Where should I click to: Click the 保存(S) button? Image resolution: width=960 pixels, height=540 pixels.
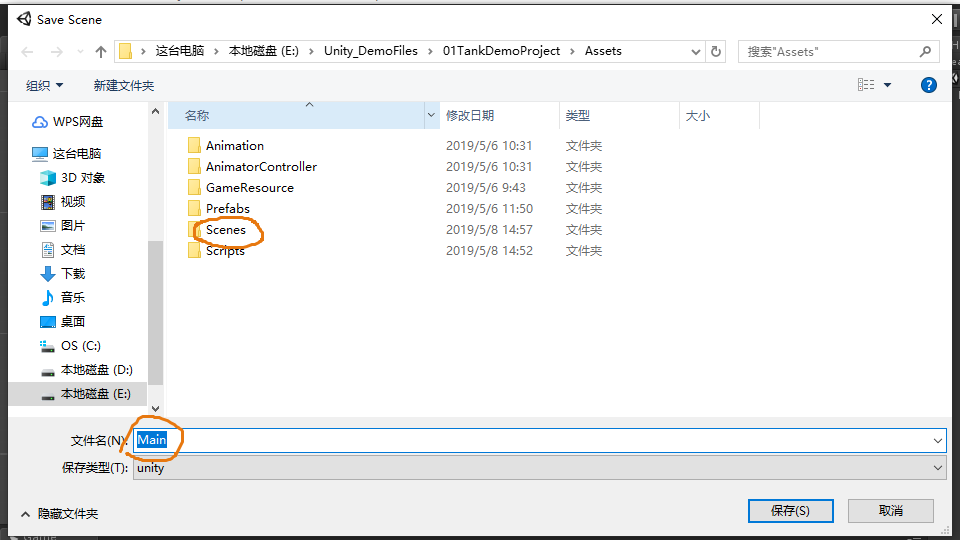point(790,511)
